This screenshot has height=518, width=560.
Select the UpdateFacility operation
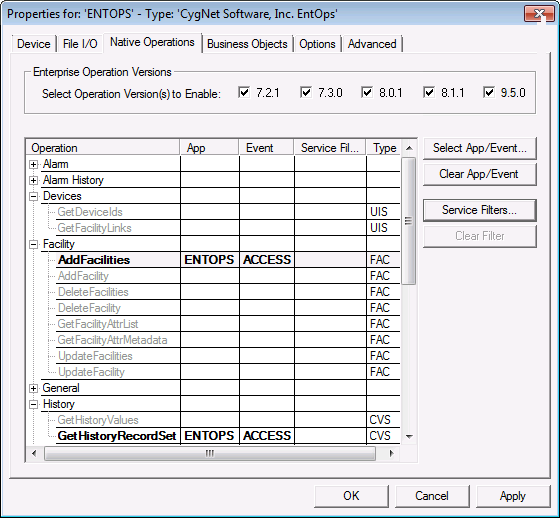pyautogui.click(x=91, y=372)
